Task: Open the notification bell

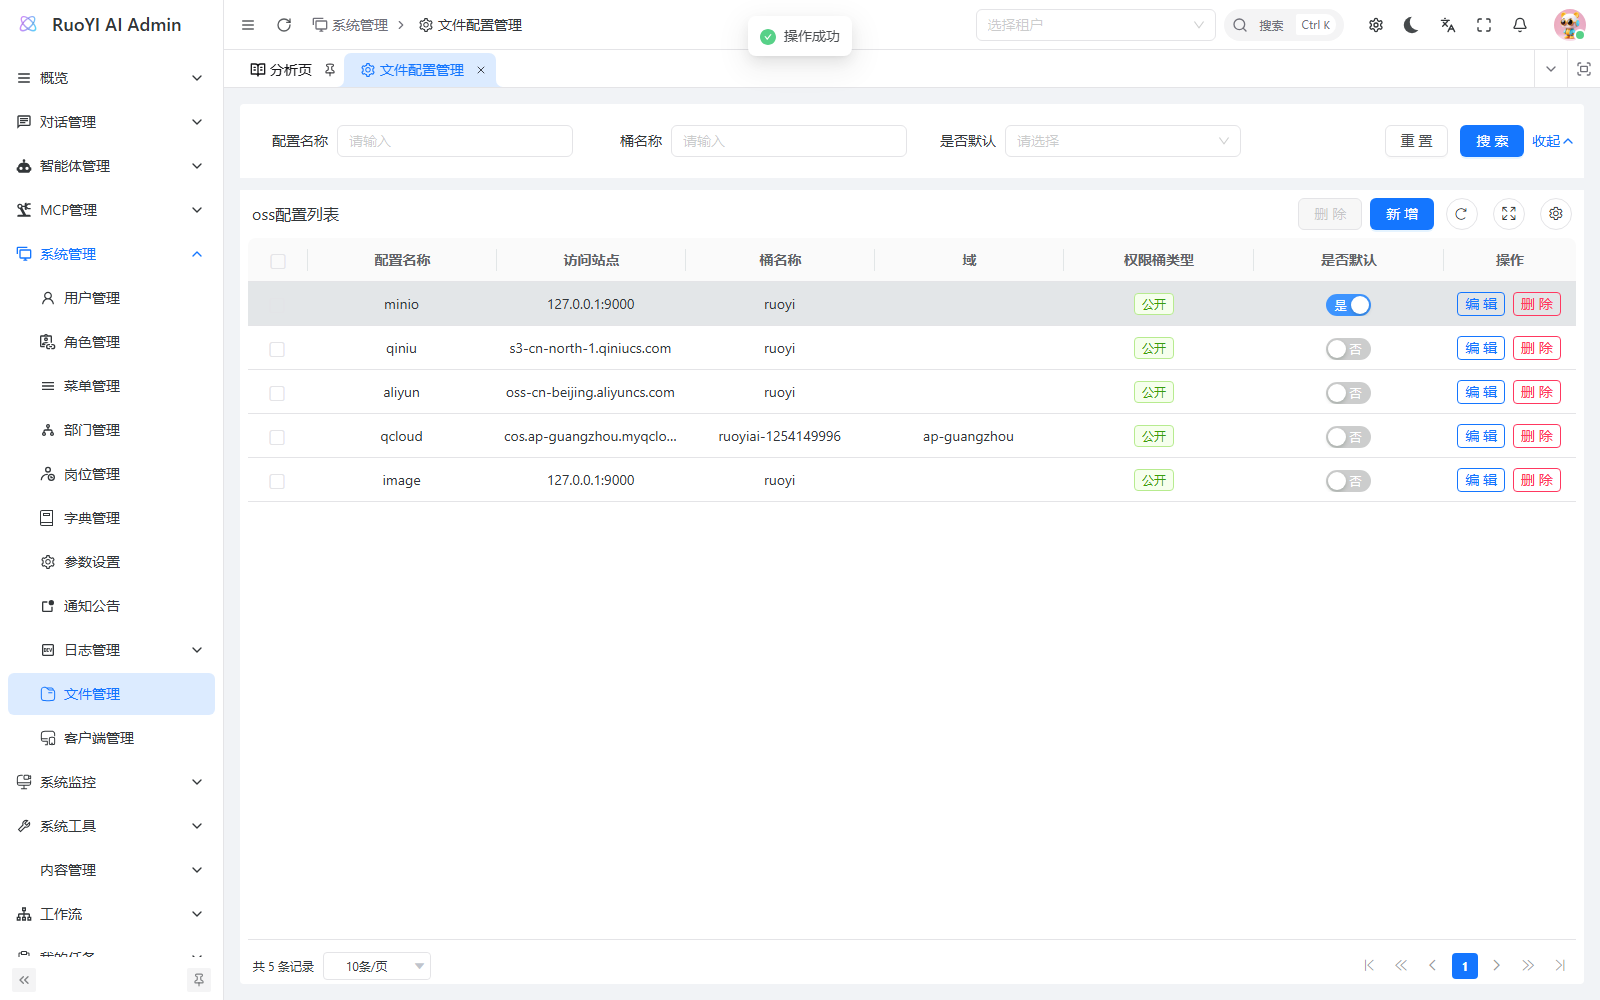Action: [x=1520, y=25]
